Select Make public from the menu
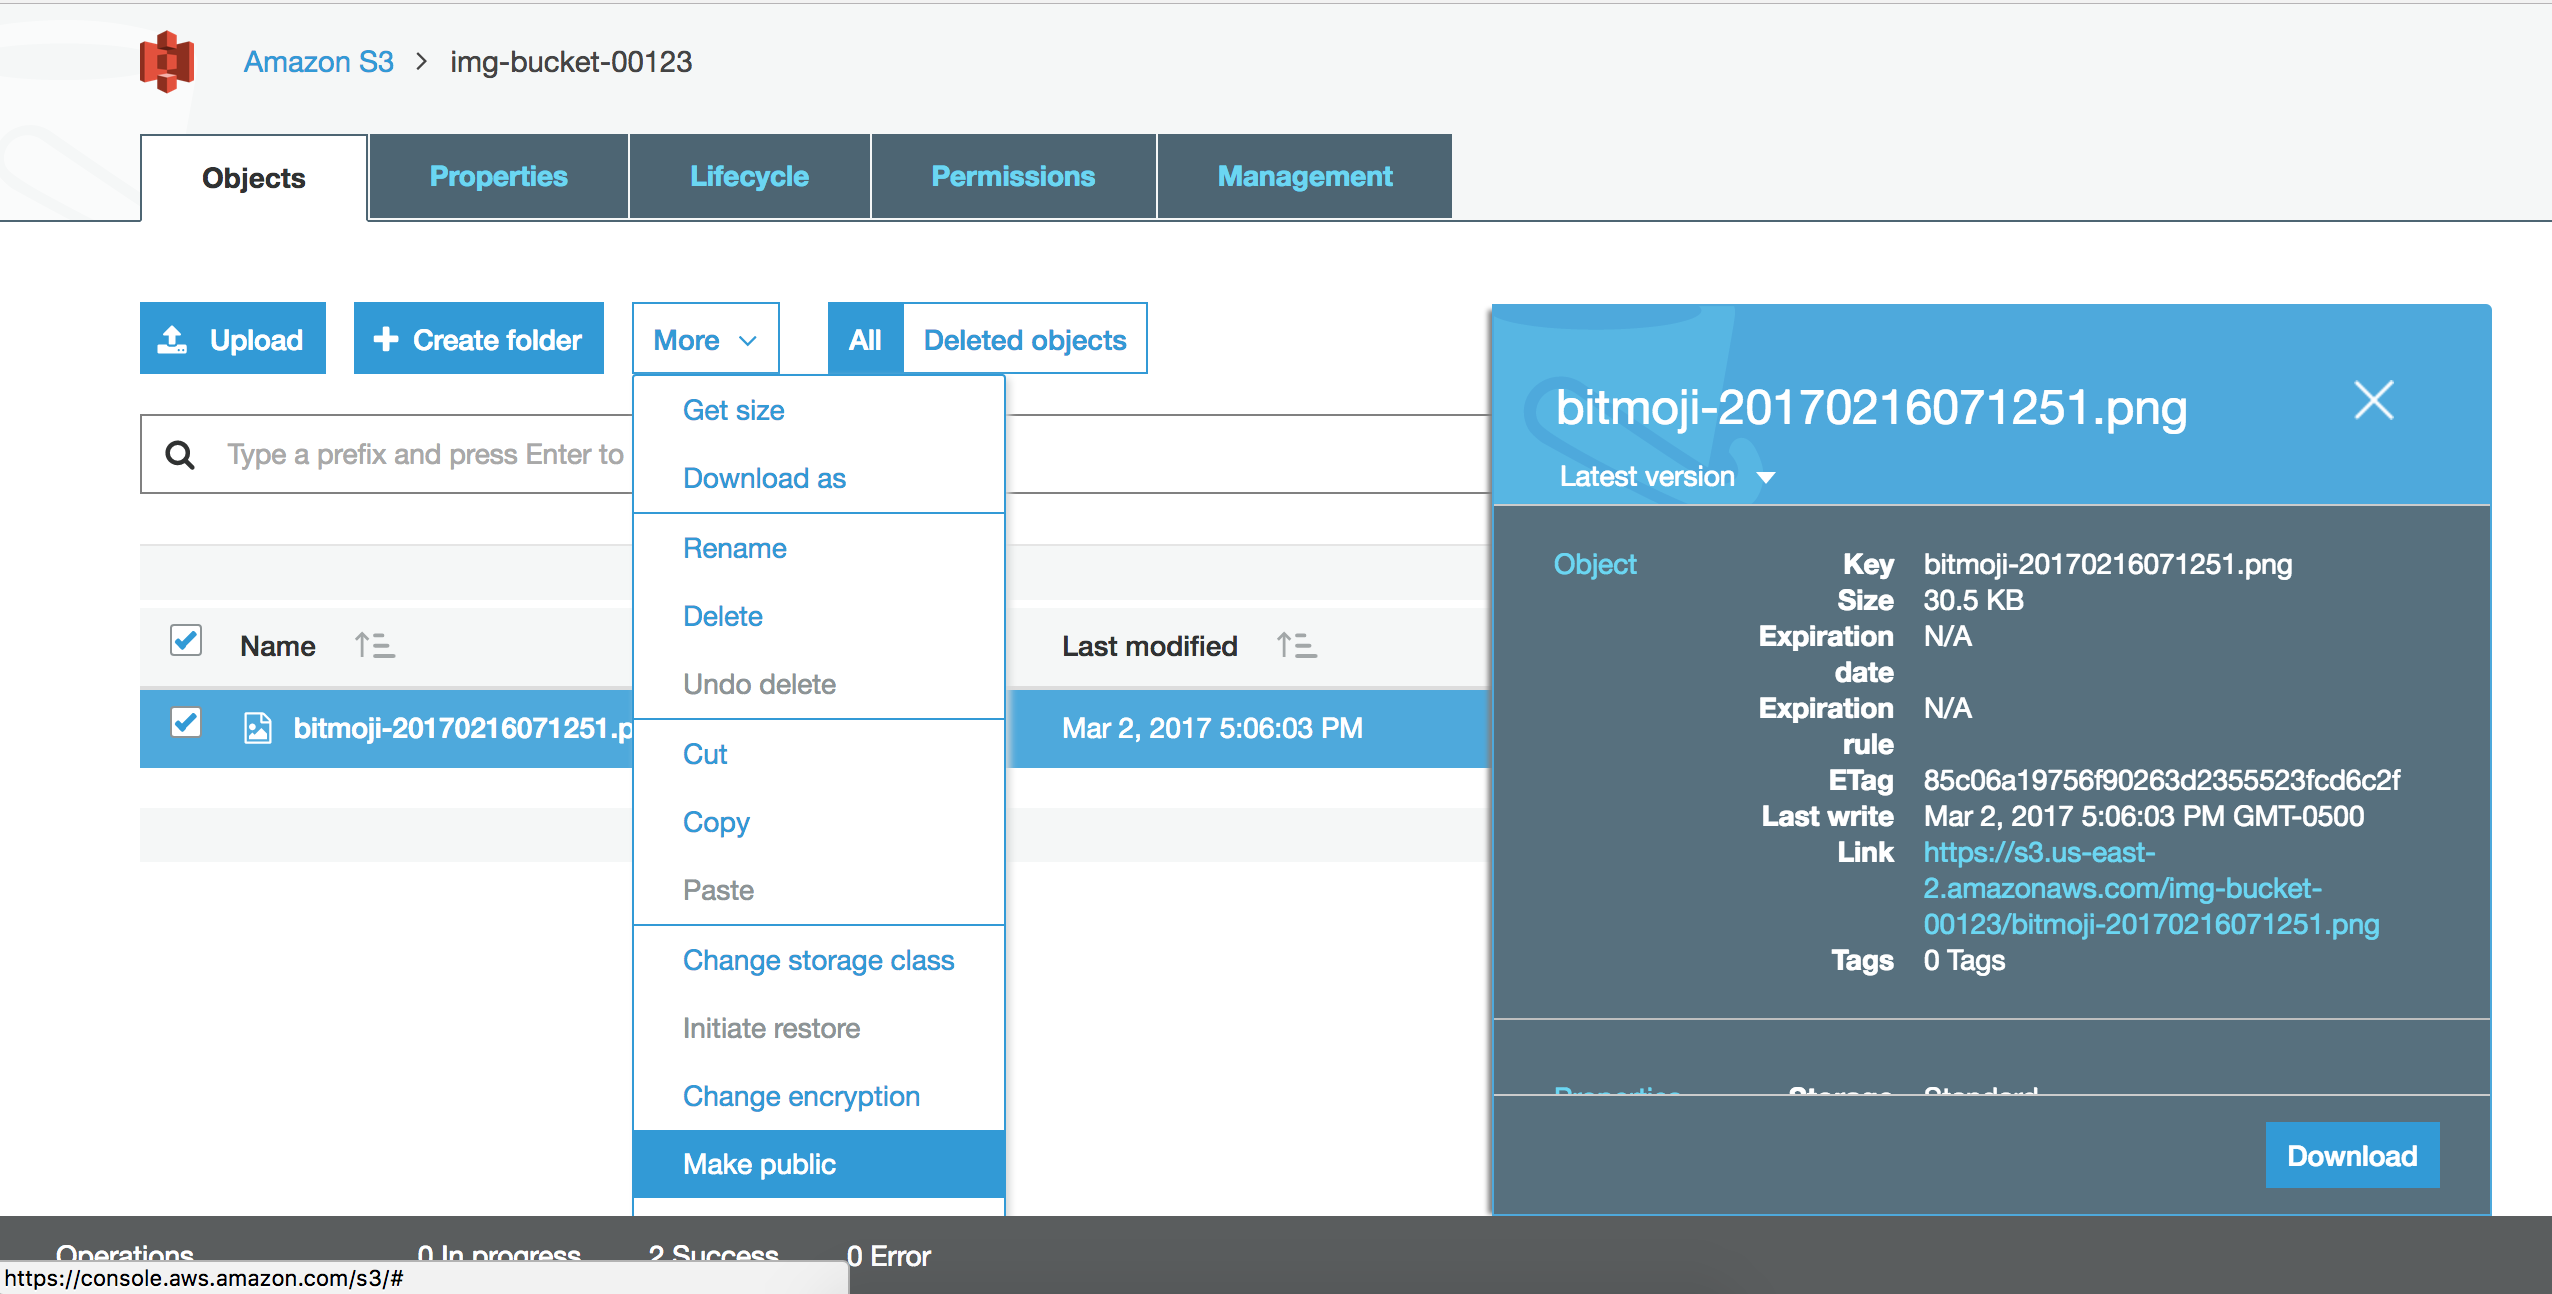 pos(759,1164)
